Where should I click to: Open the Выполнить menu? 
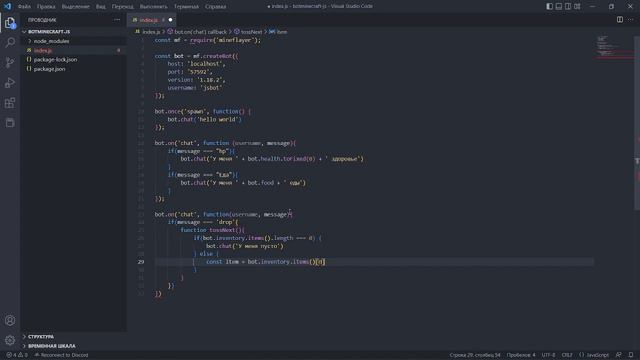153,7
